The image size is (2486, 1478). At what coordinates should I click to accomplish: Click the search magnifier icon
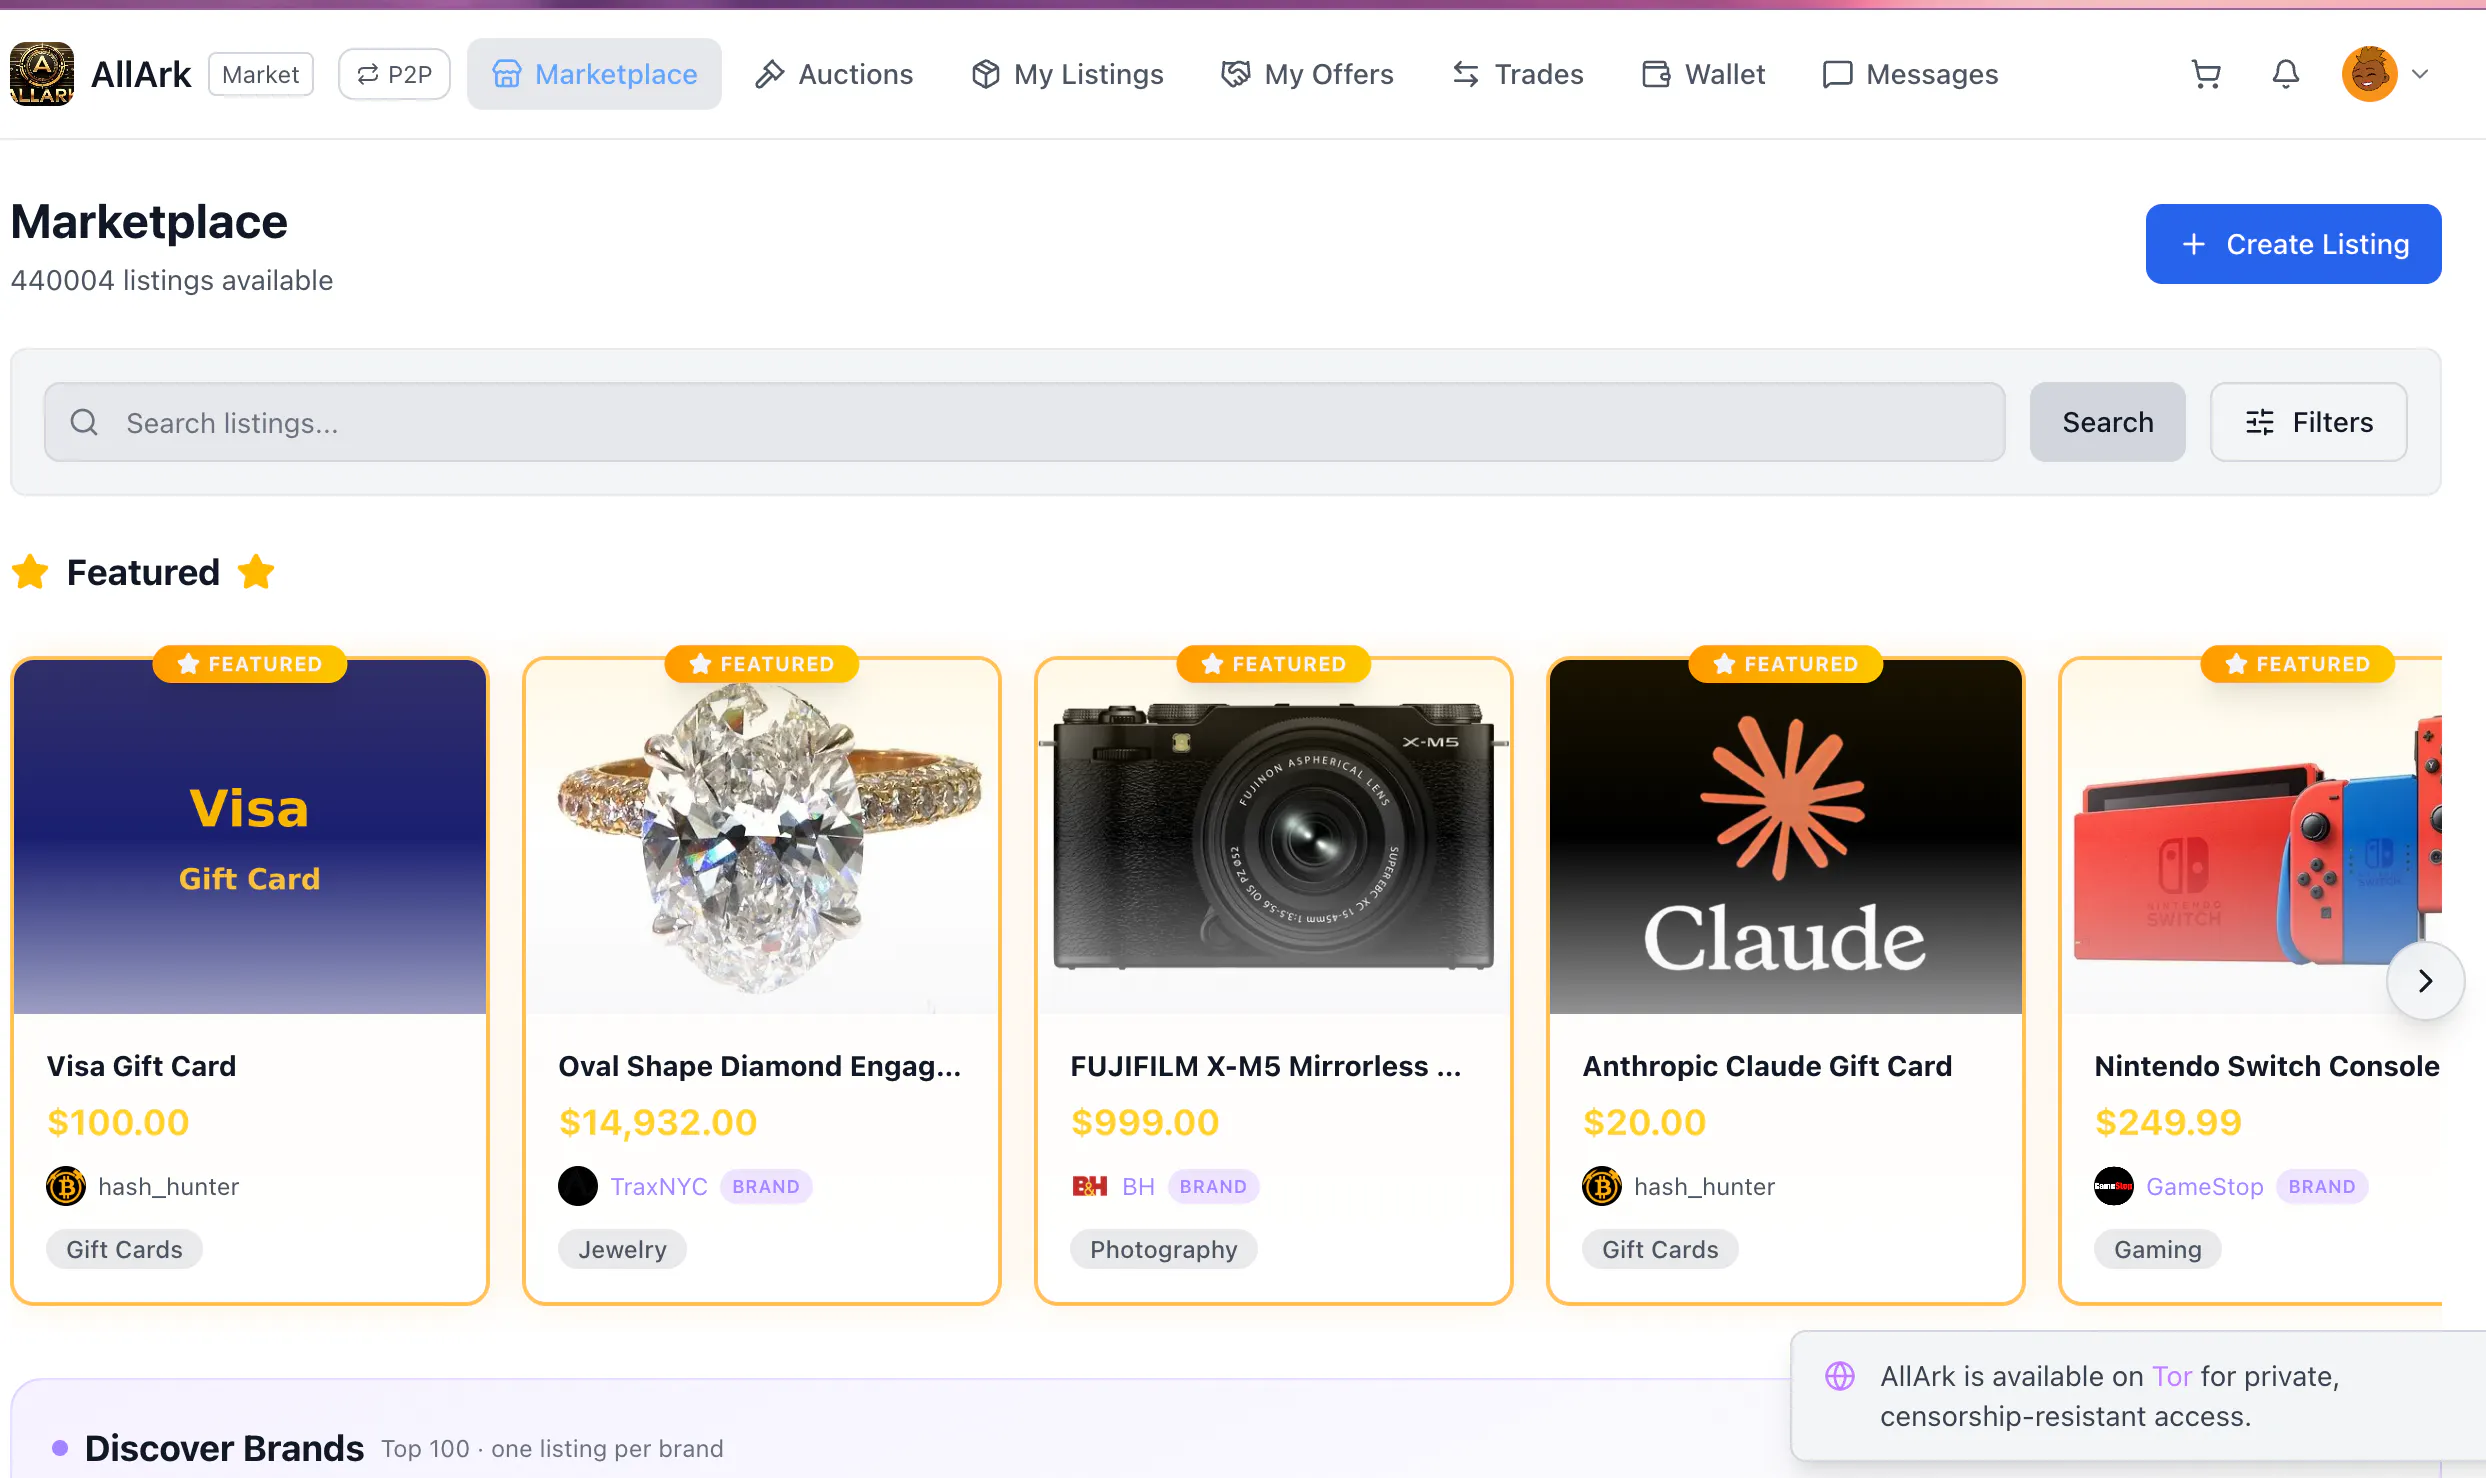(x=84, y=422)
